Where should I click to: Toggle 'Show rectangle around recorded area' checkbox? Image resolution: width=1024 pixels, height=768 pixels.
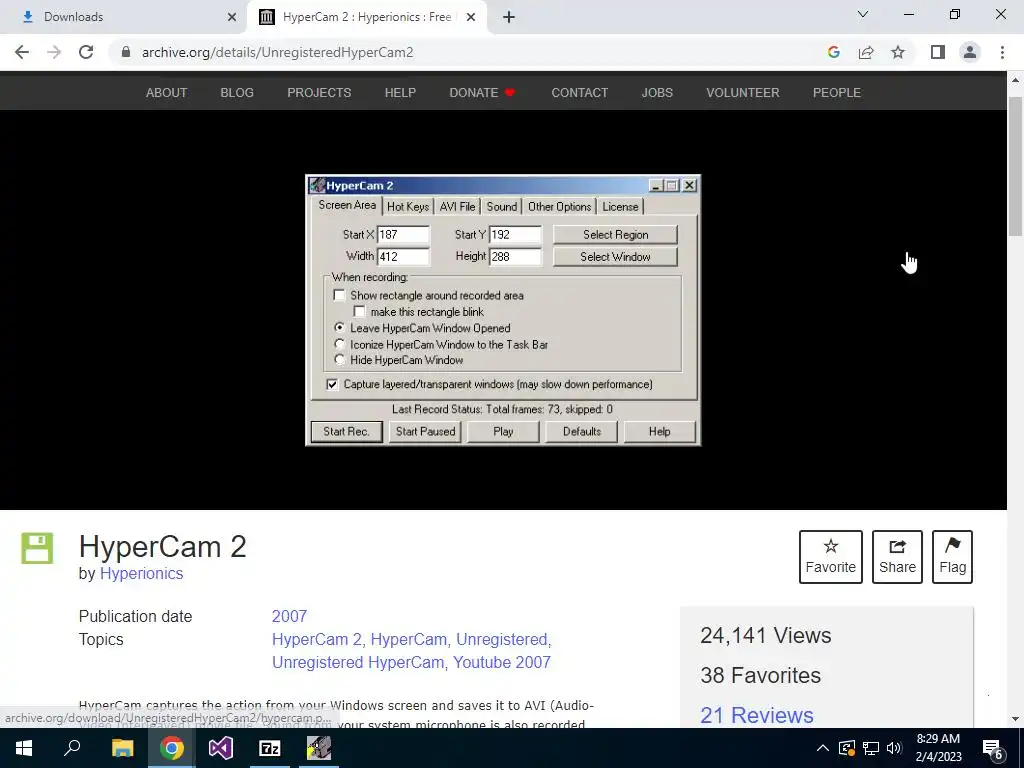[x=339, y=295]
